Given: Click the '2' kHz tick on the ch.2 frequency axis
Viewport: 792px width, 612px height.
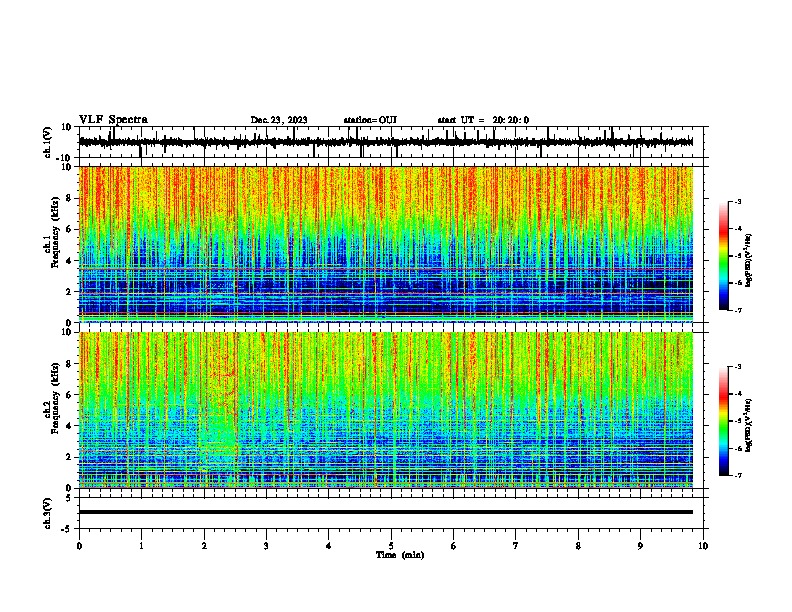Looking at the screenshot, I should tap(69, 457).
